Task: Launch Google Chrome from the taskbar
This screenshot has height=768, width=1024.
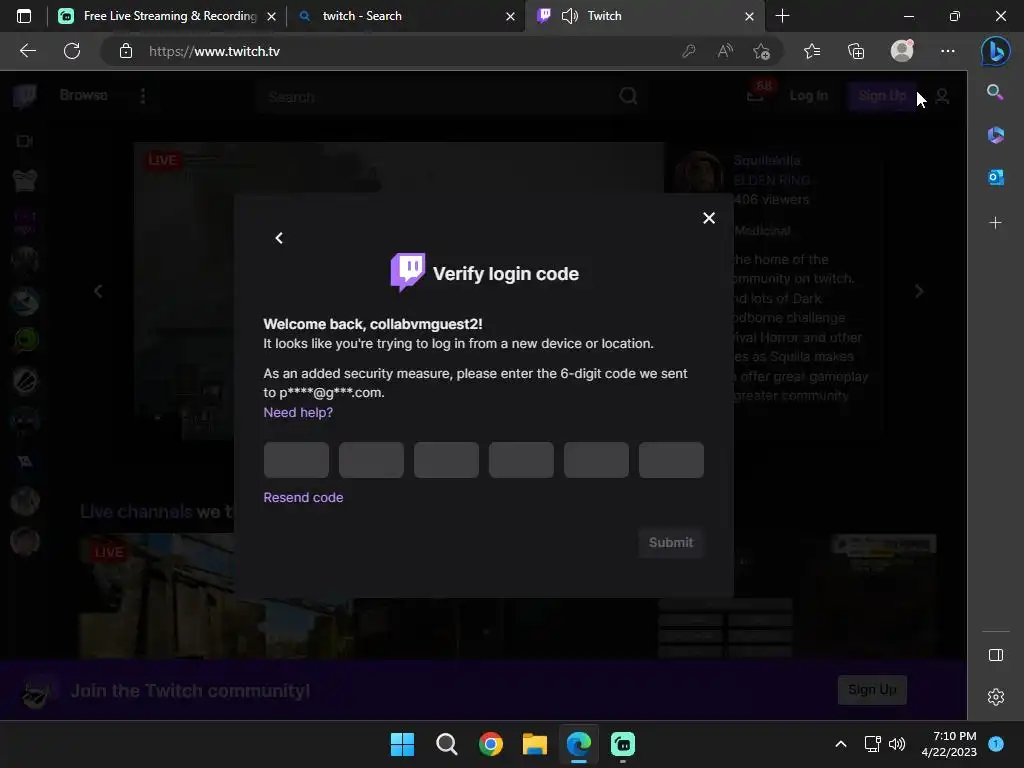Action: click(490, 744)
